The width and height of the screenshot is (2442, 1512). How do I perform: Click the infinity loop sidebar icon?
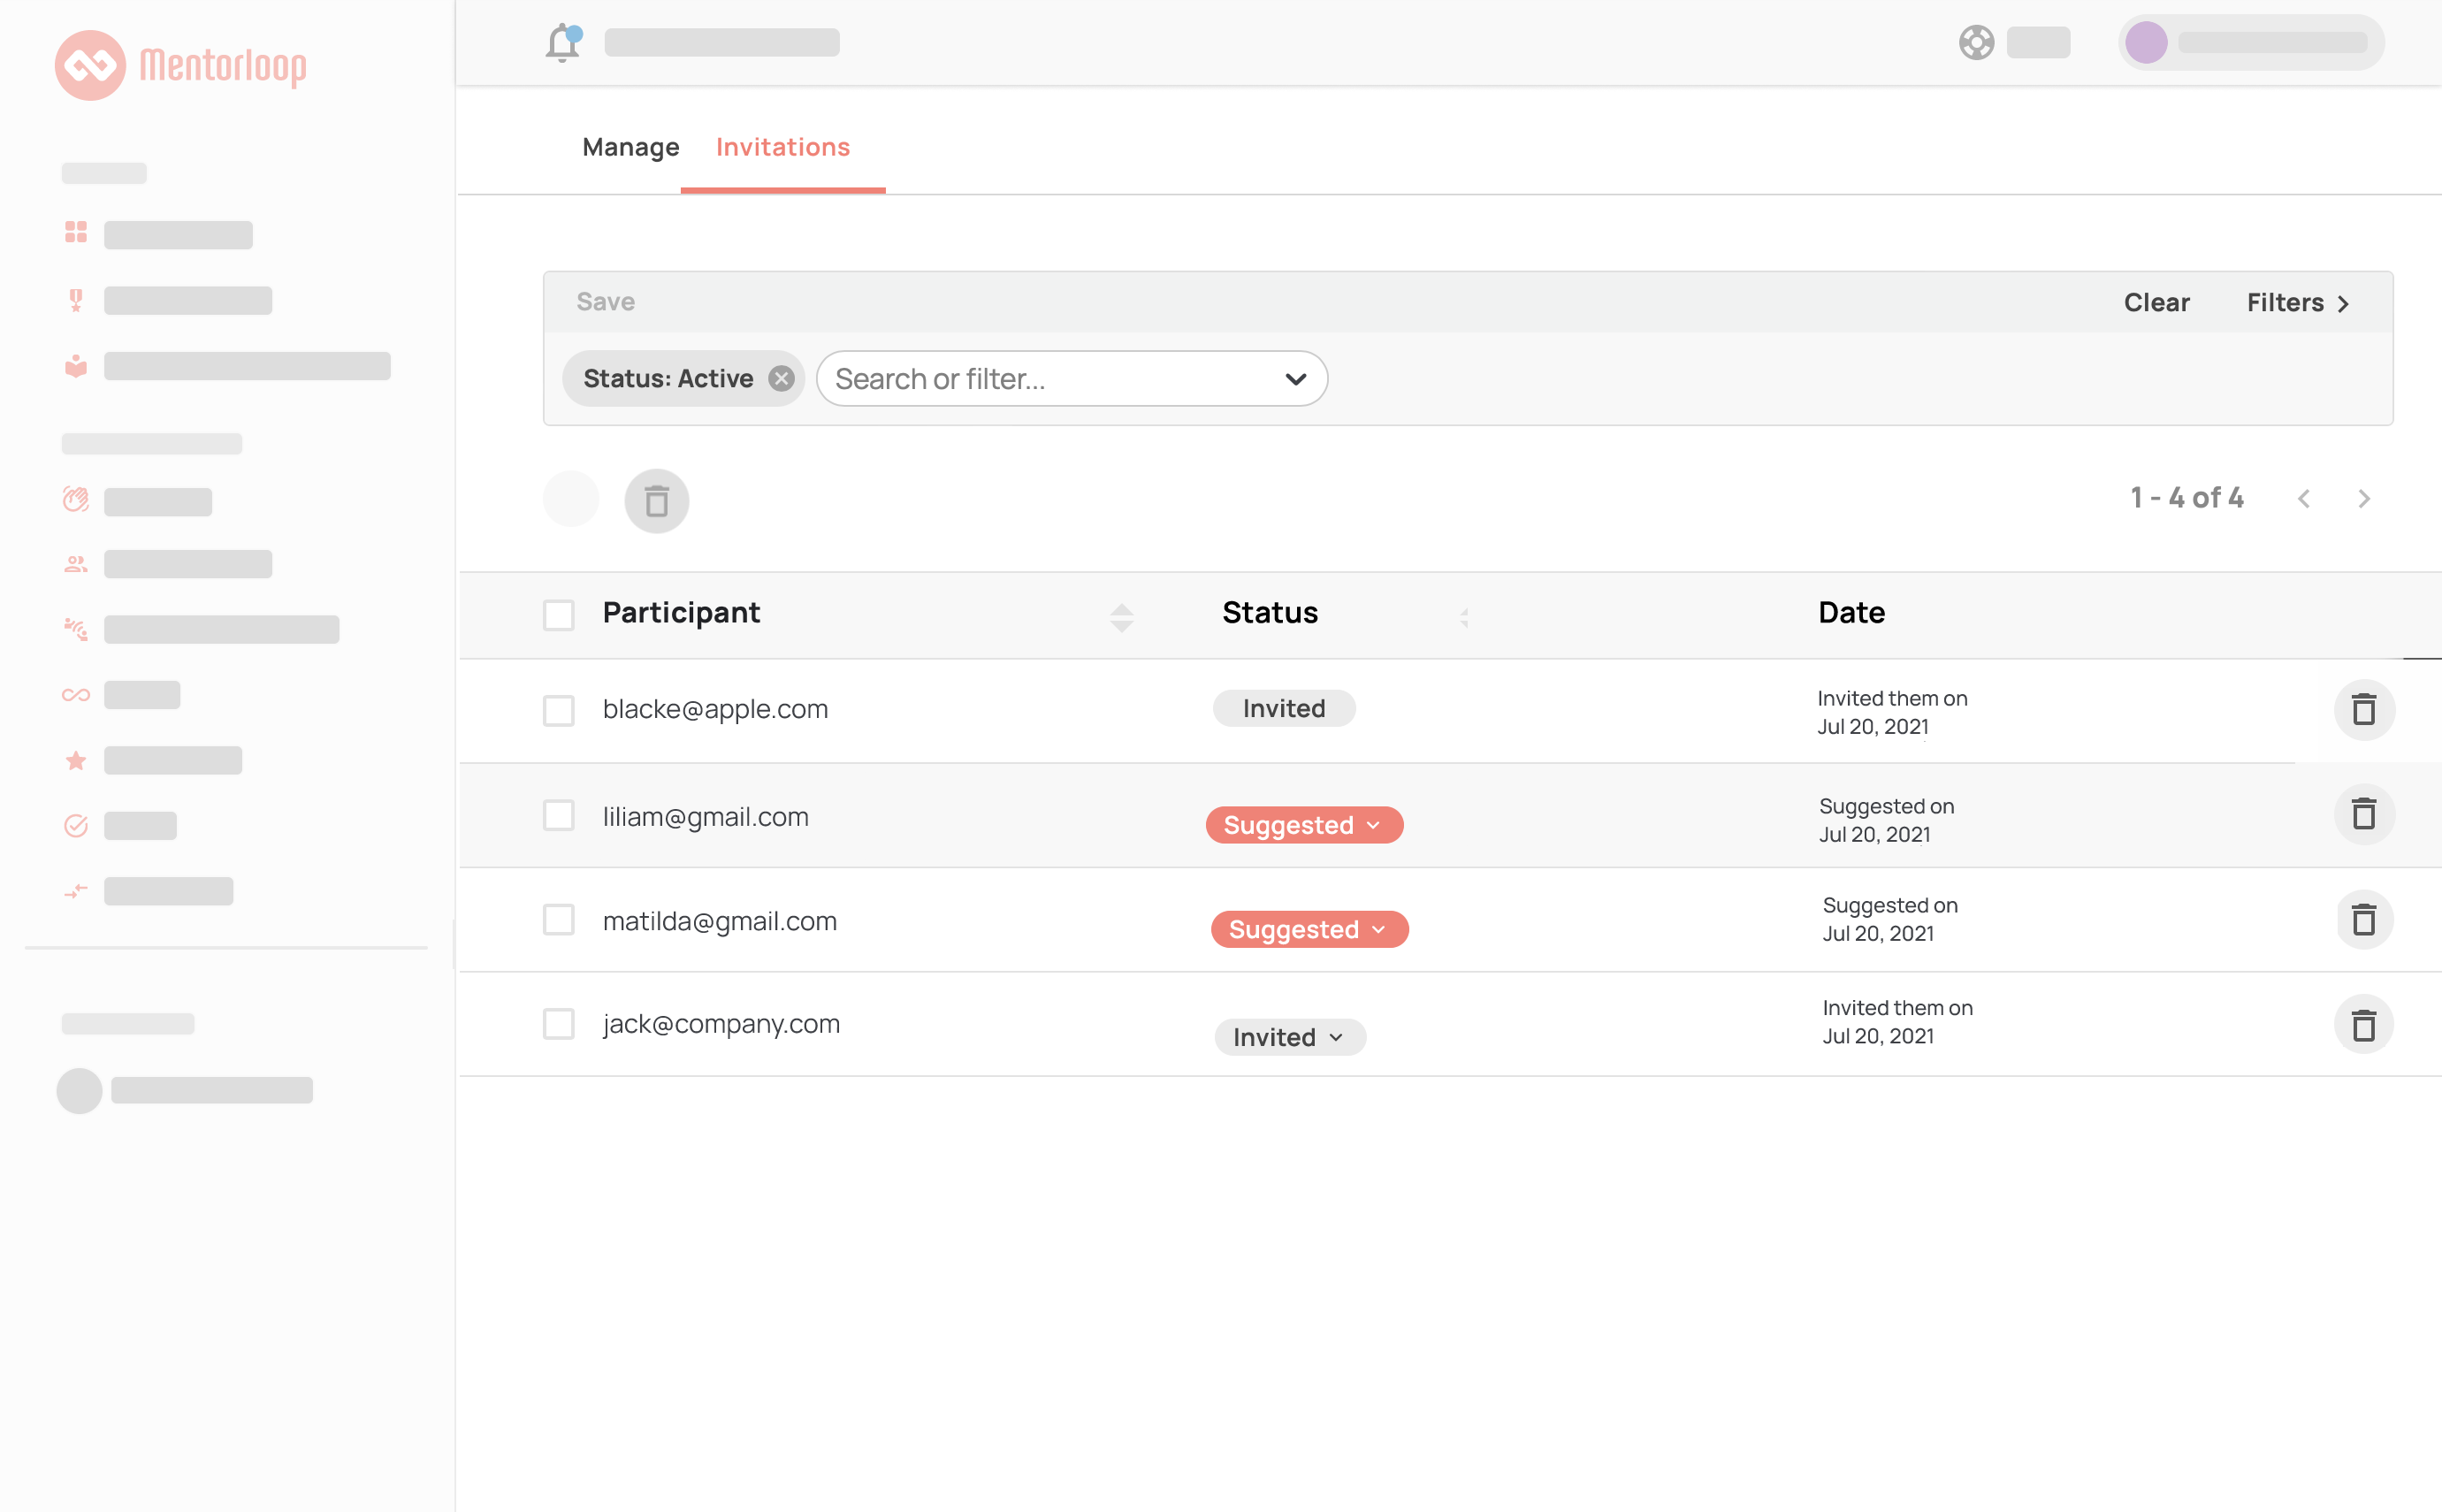click(x=76, y=695)
